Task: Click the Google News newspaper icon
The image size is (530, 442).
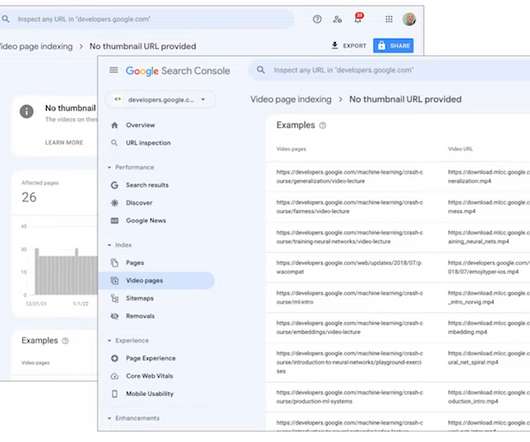Action: 115,221
